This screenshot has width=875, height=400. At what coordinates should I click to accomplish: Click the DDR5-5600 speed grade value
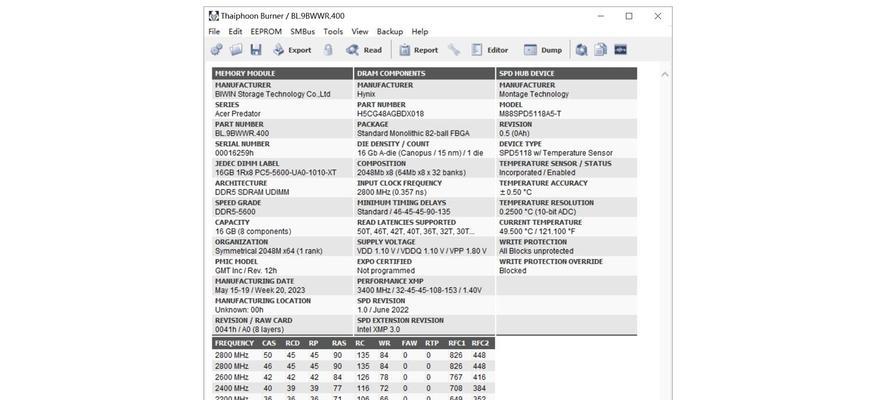pos(235,212)
